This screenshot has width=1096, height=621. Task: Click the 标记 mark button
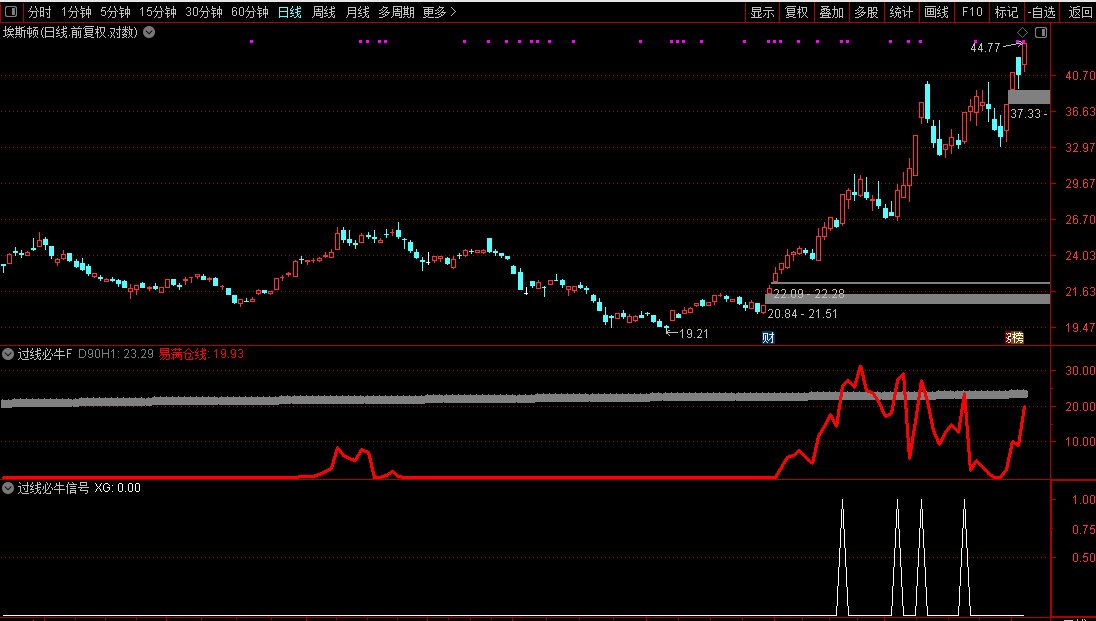click(1007, 12)
